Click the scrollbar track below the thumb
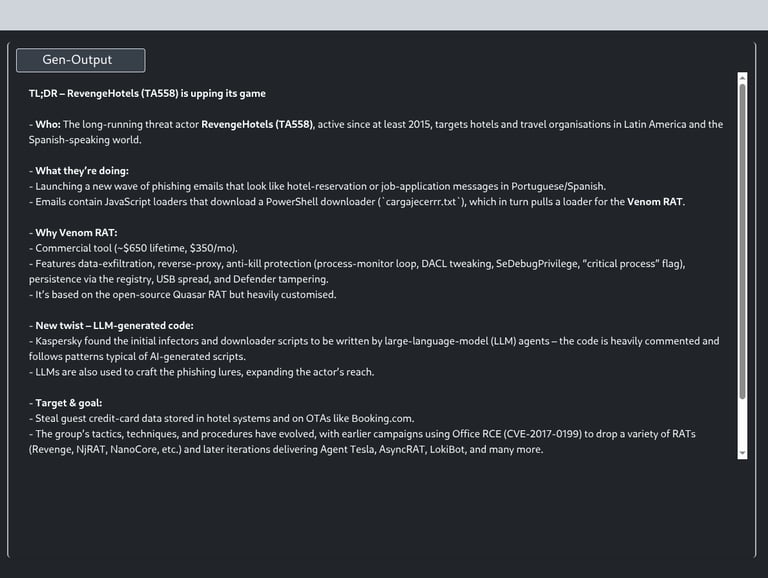 [743, 424]
